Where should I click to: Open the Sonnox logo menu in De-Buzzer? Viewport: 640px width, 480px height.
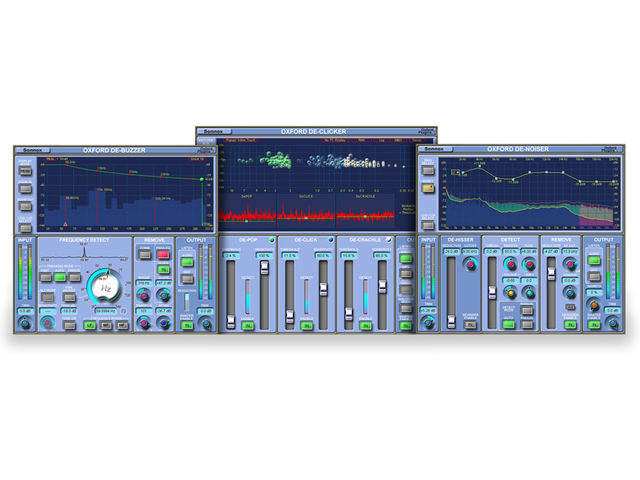pyautogui.click(x=33, y=150)
